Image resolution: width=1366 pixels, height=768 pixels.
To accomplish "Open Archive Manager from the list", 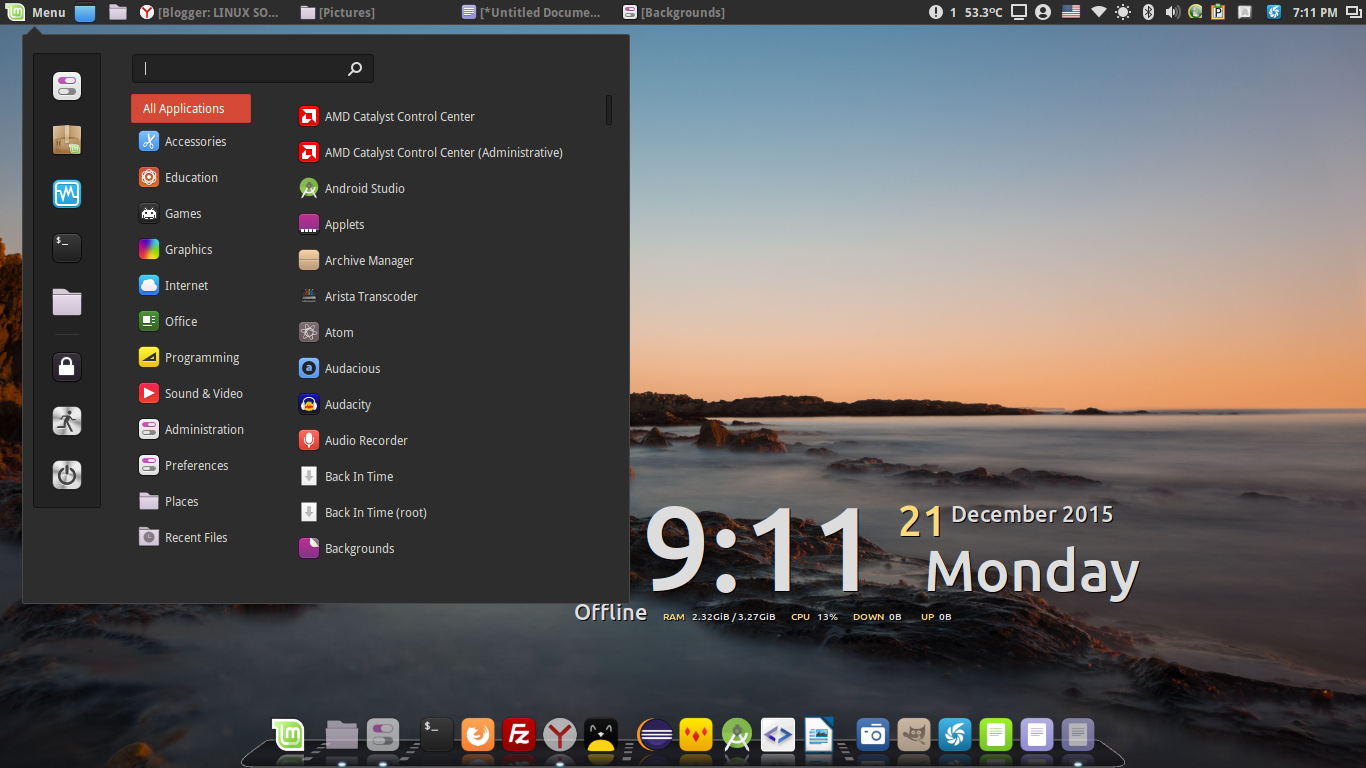I will tap(367, 260).
